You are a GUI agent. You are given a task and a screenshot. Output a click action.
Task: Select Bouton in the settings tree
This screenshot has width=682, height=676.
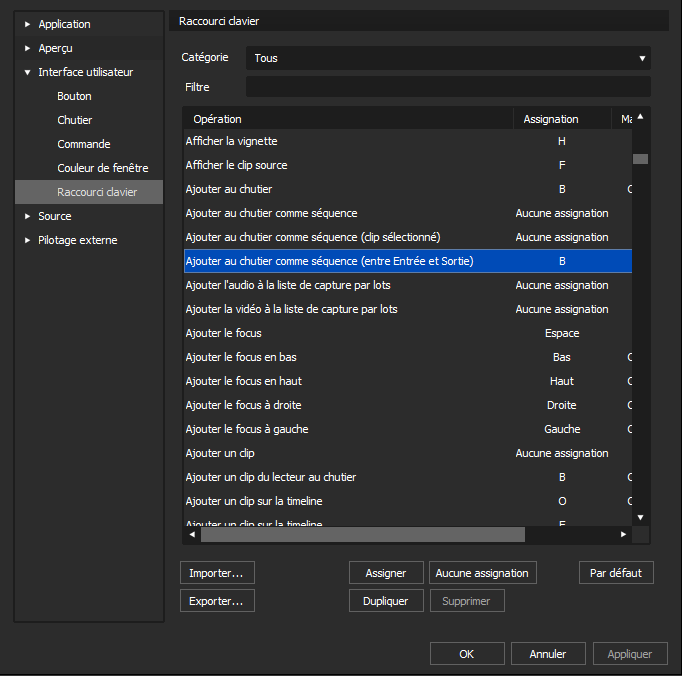[x=74, y=96]
